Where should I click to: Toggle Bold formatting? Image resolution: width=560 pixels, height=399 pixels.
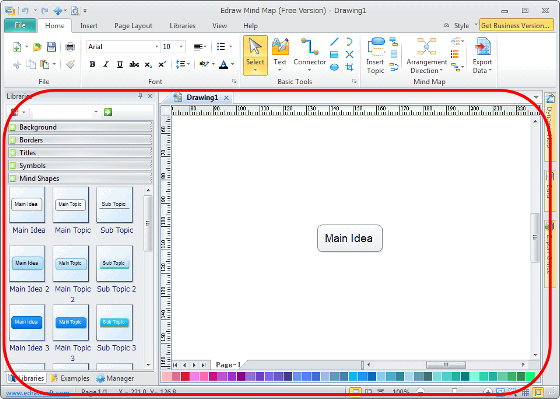tap(92, 64)
